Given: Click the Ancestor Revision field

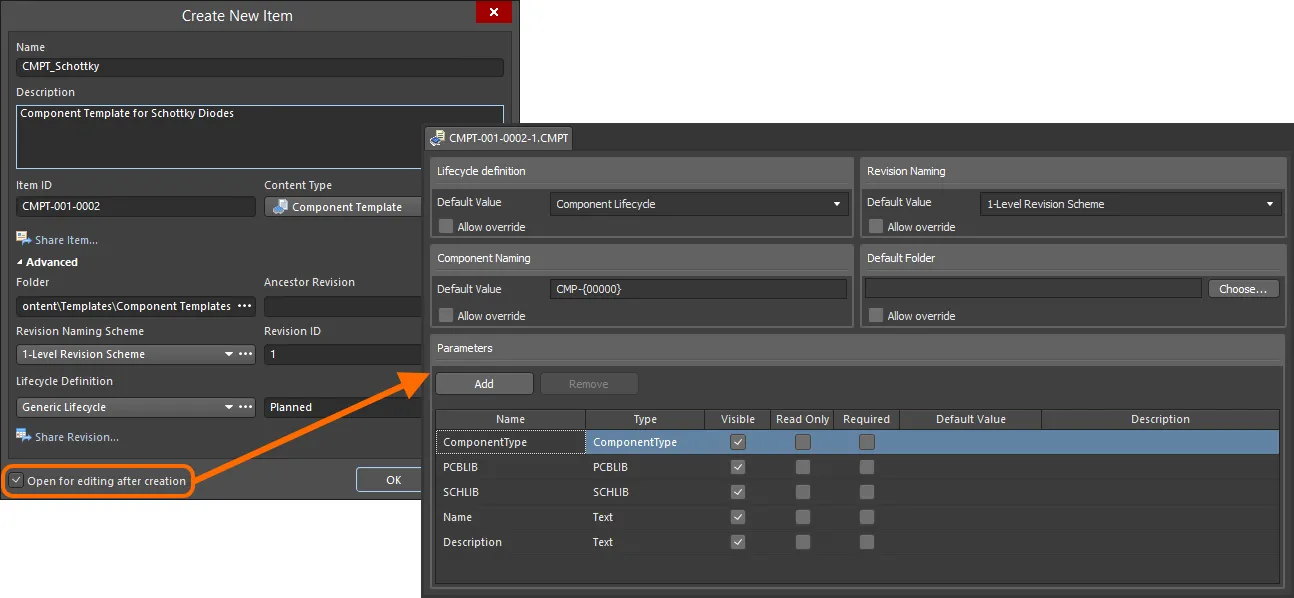Looking at the screenshot, I should click(342, 307).
